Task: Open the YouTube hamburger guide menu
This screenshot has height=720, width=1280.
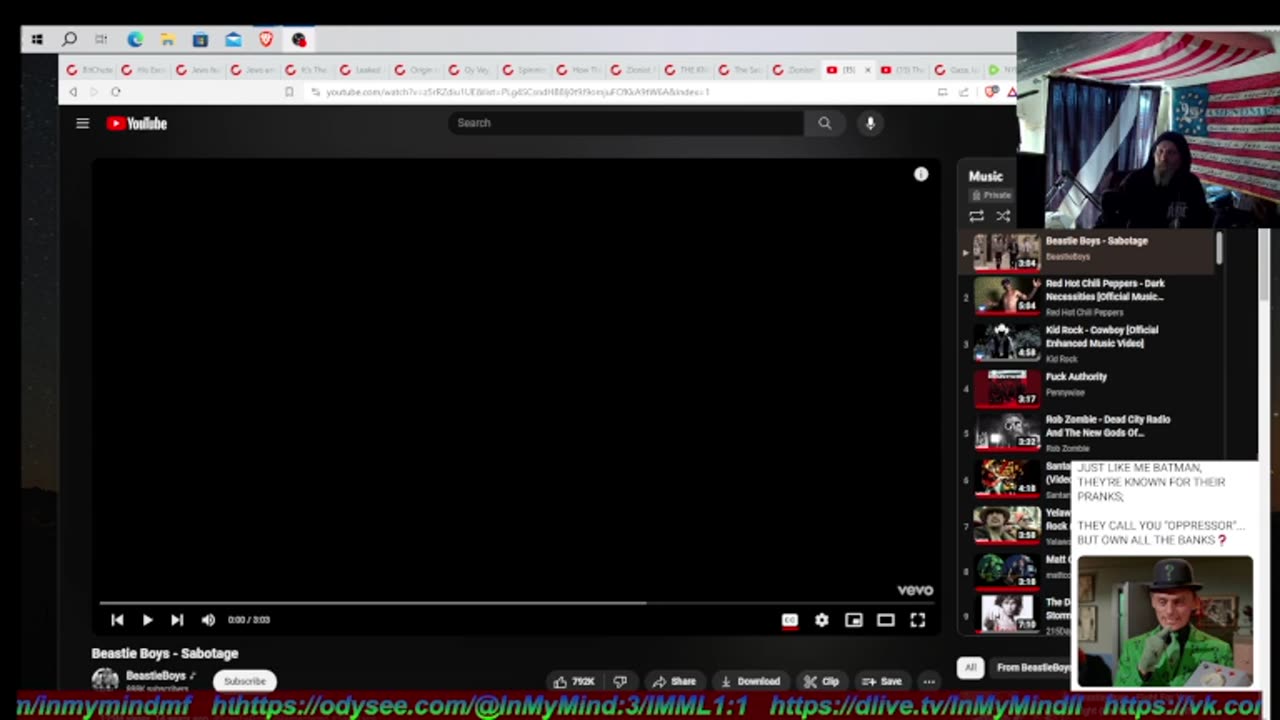Action: [83, 123]
